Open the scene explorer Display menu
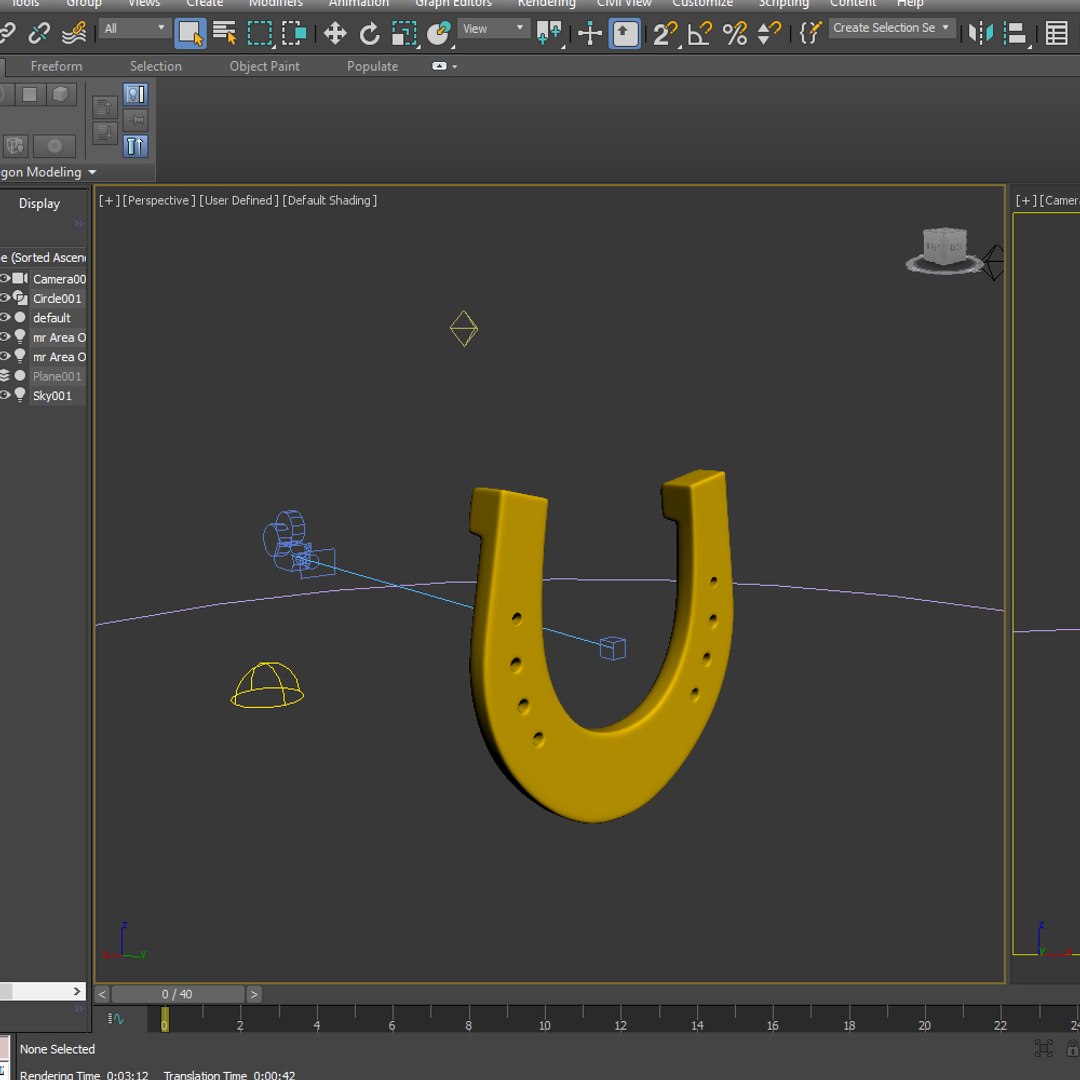This screenshot has height=1080, width=1080. [x=39, y=203]
